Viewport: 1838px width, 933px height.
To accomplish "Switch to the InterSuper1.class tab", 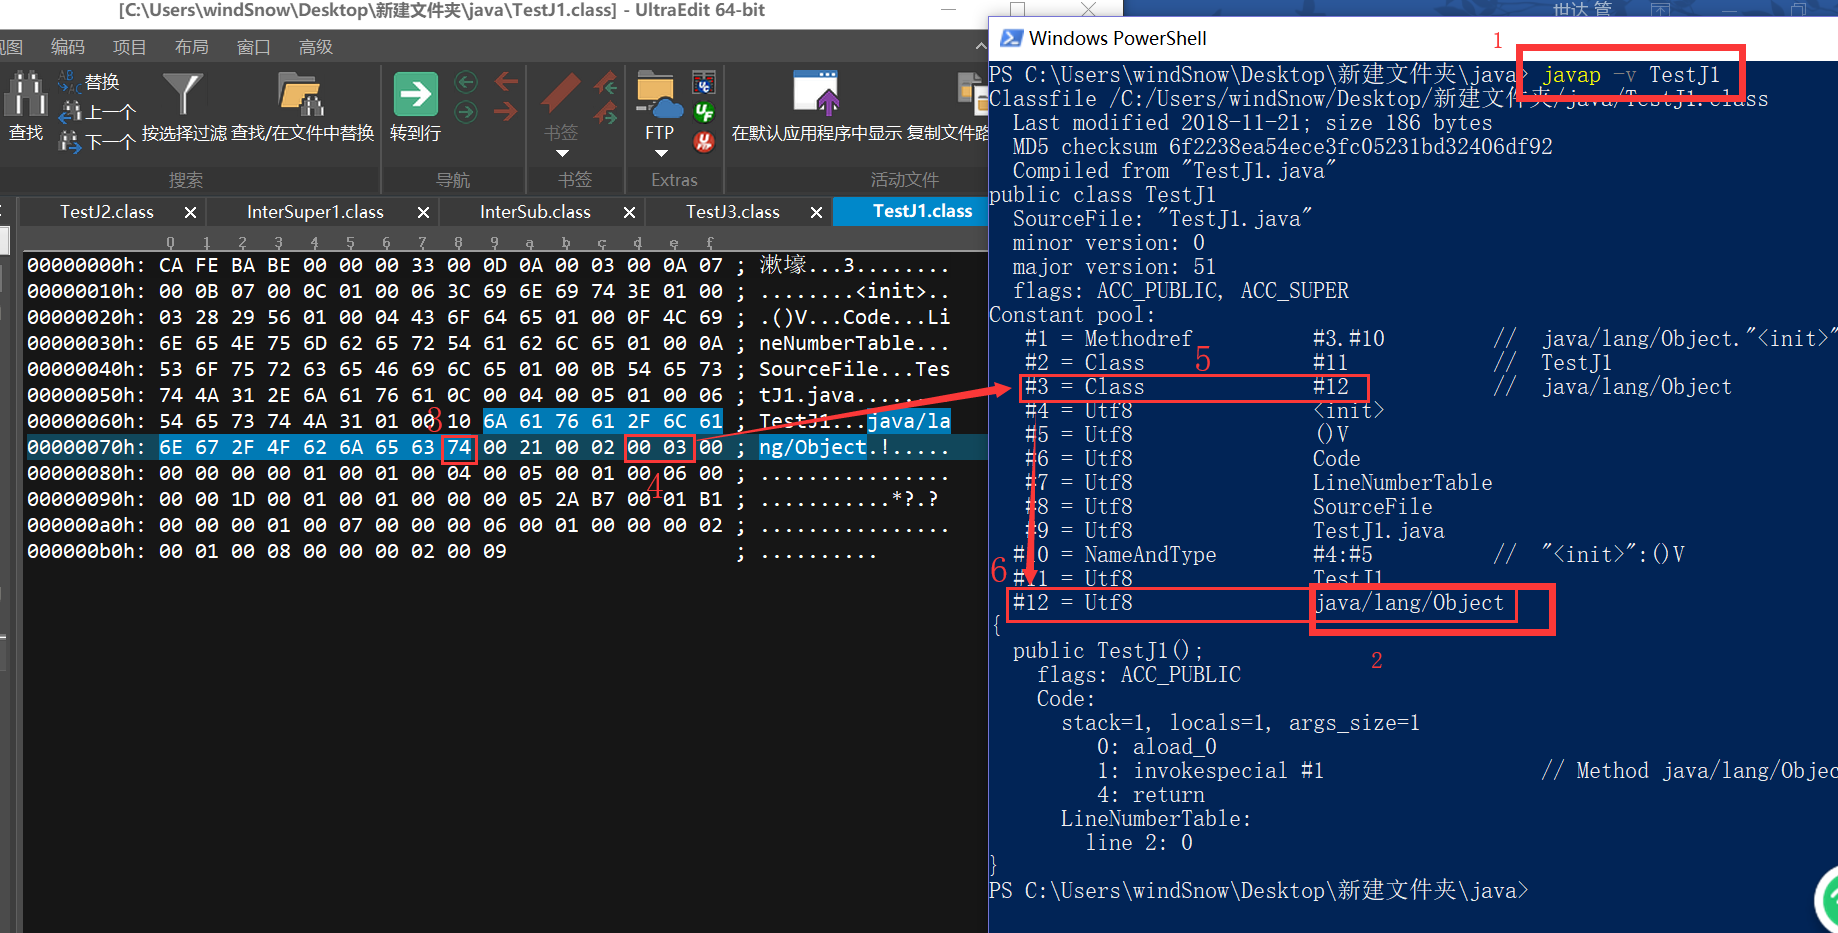I will [x=315, y=212].
